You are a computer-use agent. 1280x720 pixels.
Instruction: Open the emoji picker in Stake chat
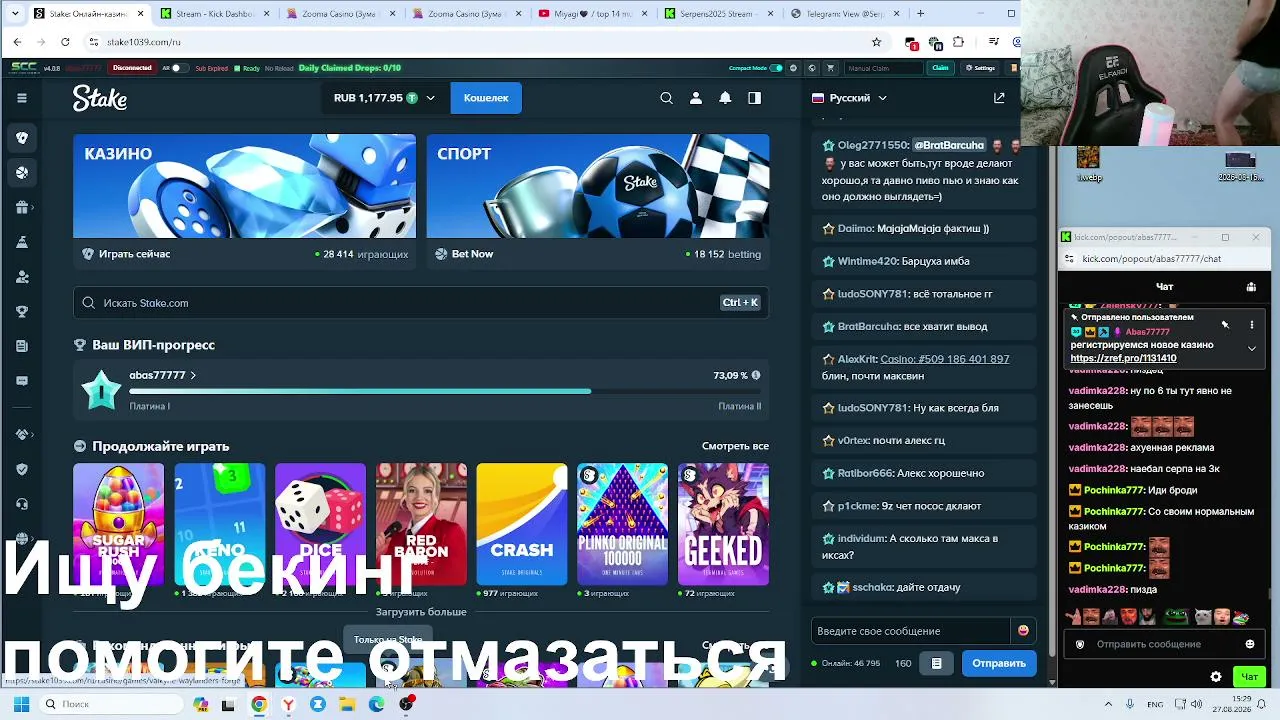tap(1023, 631)
